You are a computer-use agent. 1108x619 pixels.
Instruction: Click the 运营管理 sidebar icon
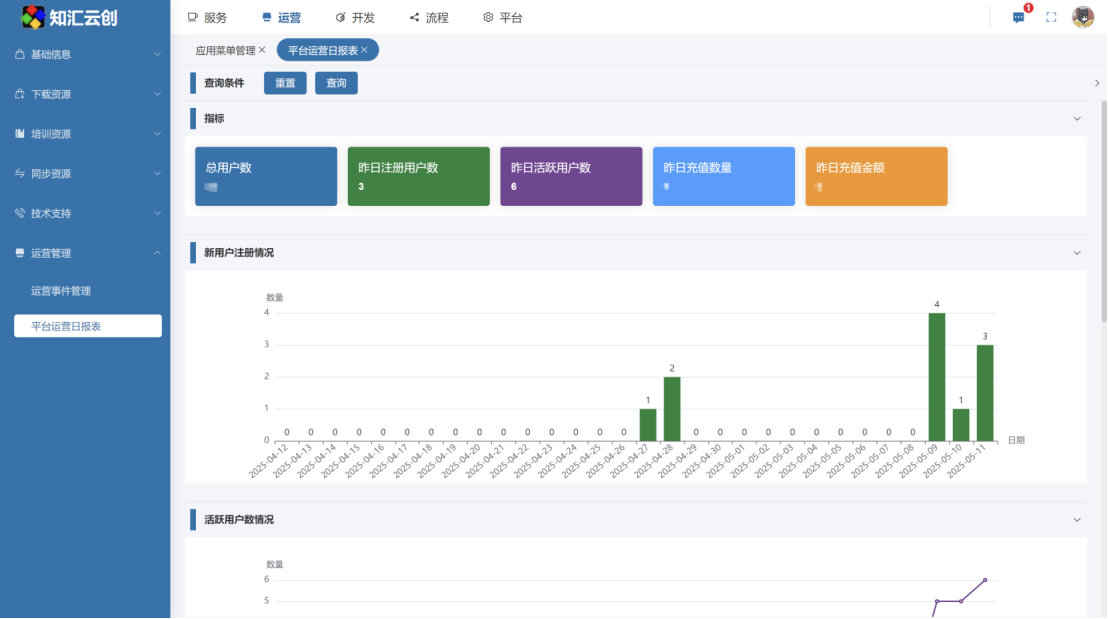20,253
